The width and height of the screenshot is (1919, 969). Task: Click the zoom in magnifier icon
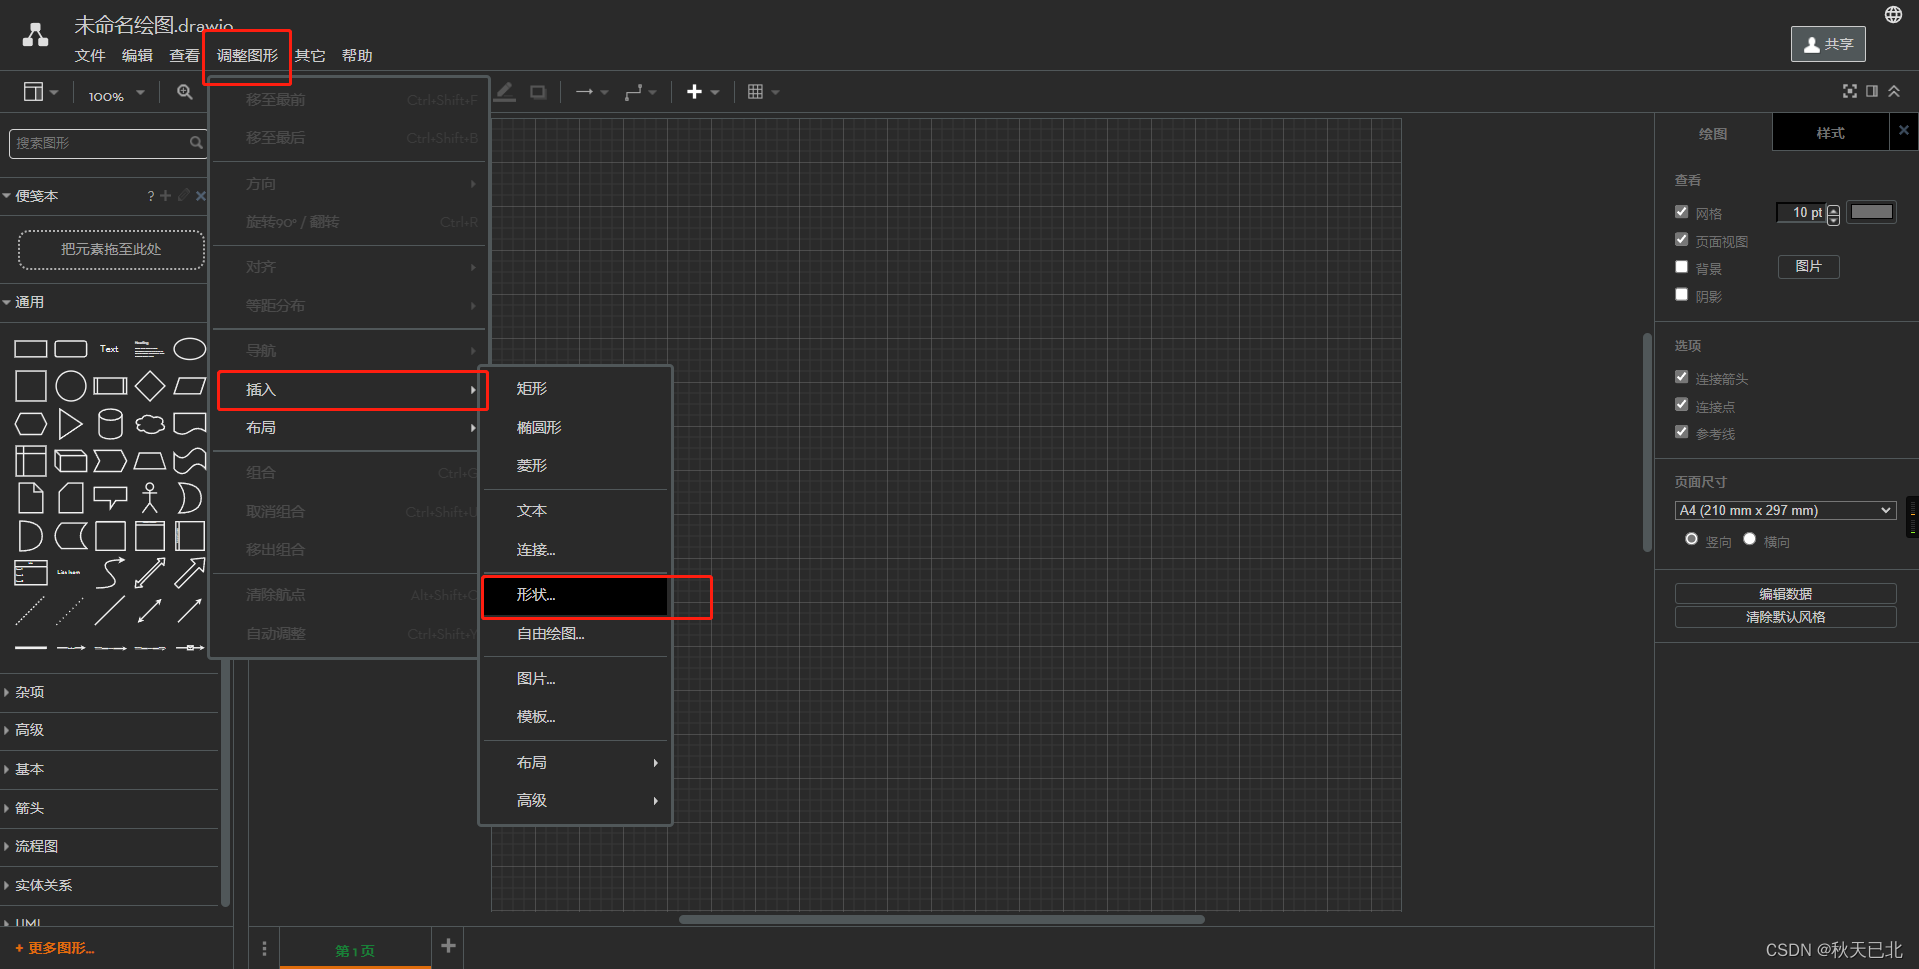tap(185, 92)
